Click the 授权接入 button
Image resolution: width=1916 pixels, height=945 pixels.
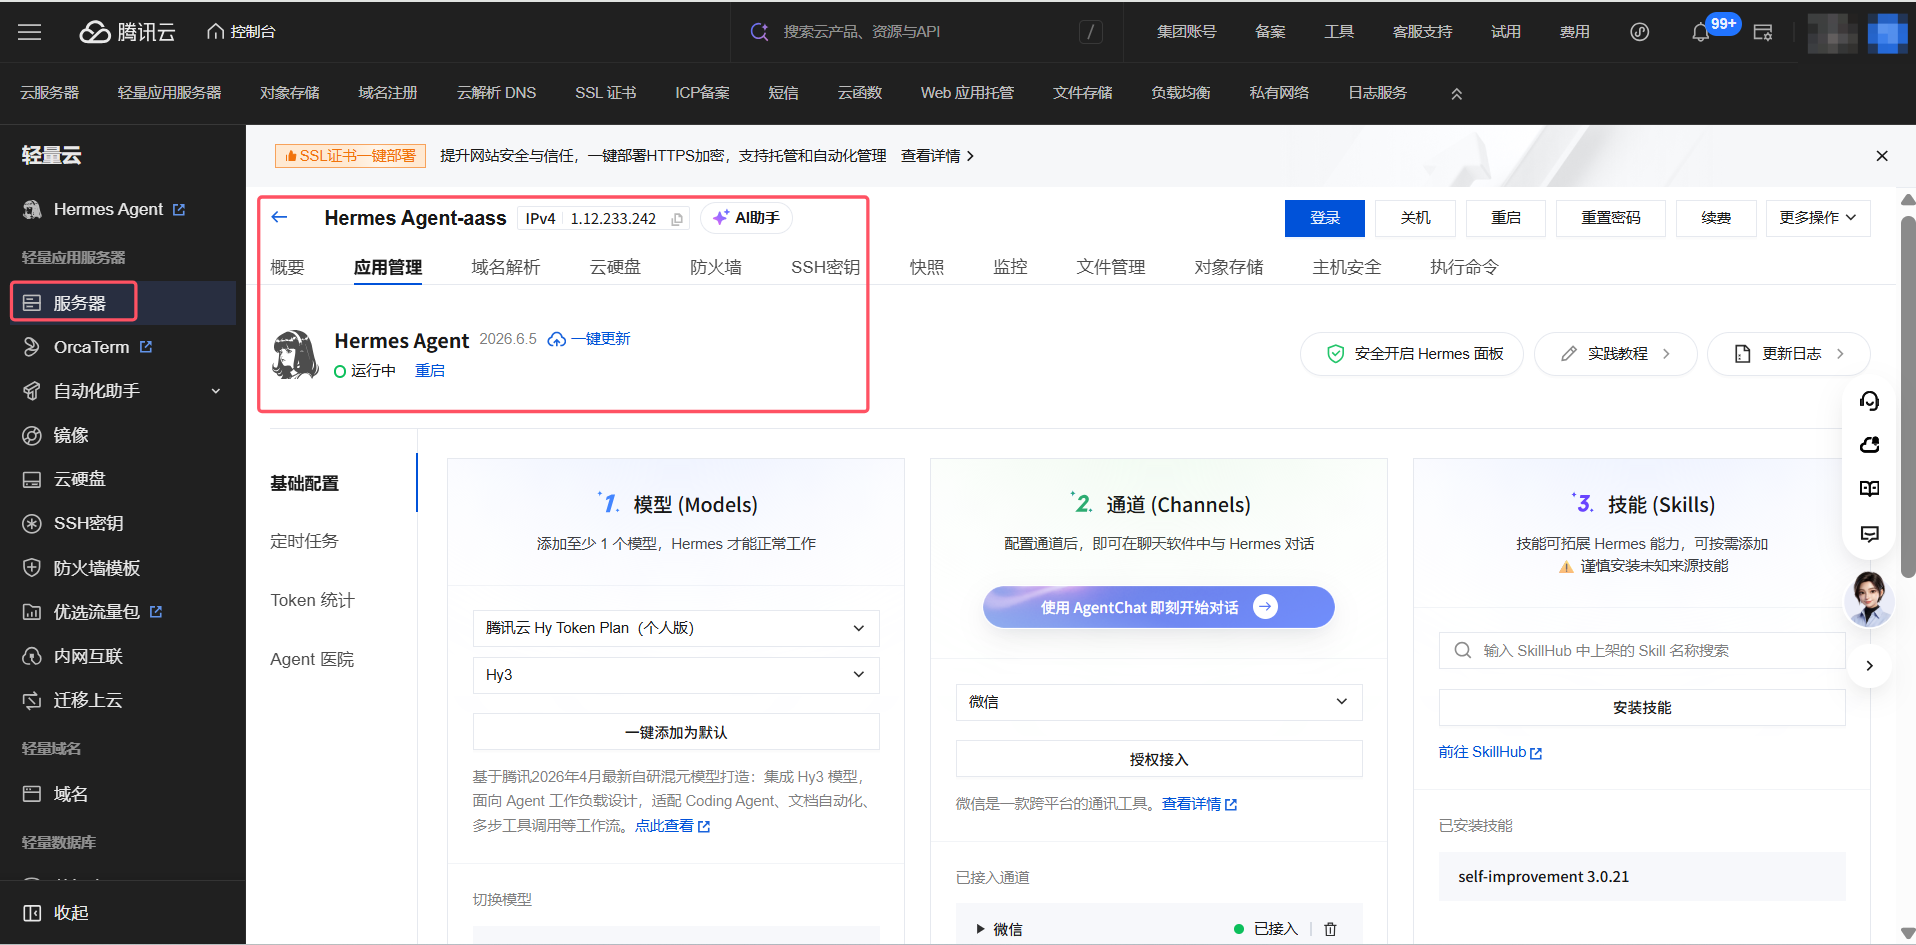[x=1159, y=759]
